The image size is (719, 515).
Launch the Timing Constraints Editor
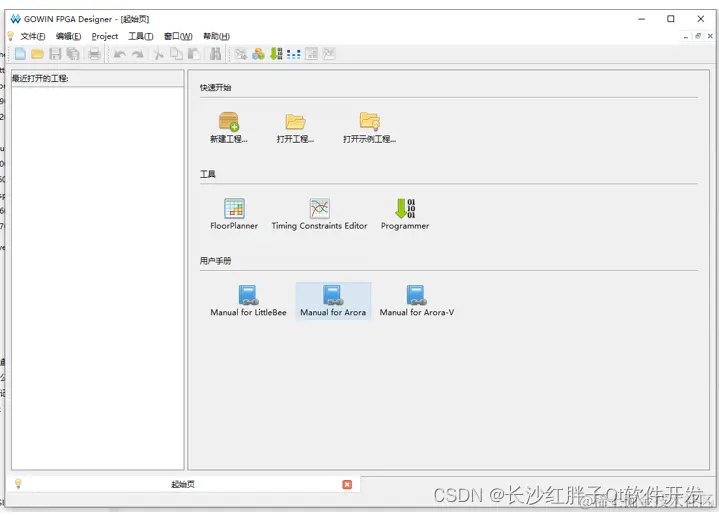click(319, 214)
